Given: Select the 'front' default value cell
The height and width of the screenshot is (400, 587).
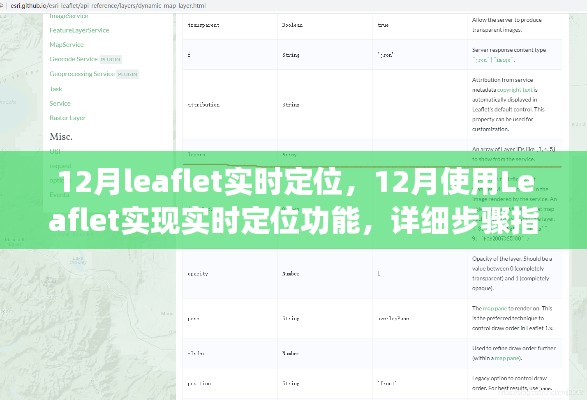Looking at the screenshot, I should click(387, 384).
